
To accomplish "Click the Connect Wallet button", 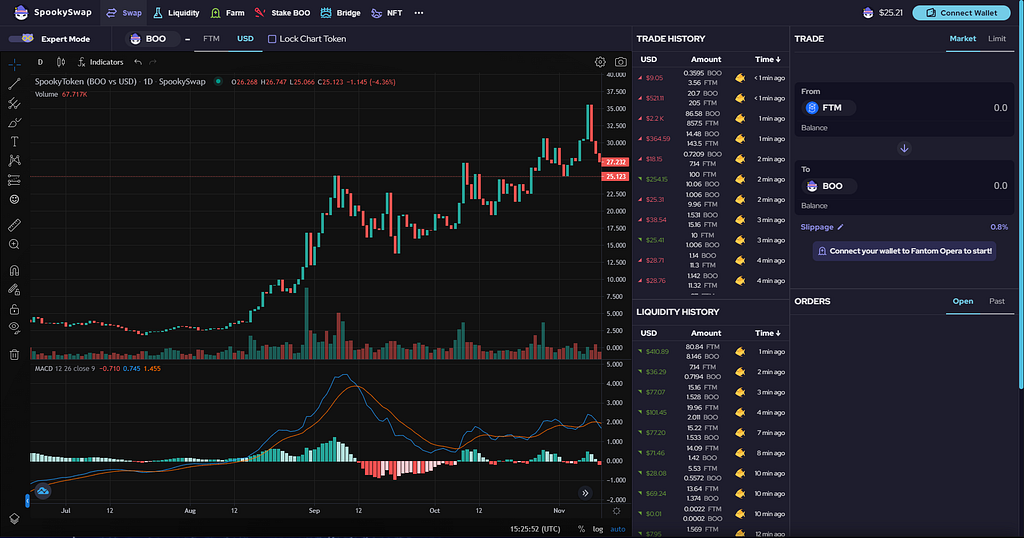I will [x=961, y=12].
